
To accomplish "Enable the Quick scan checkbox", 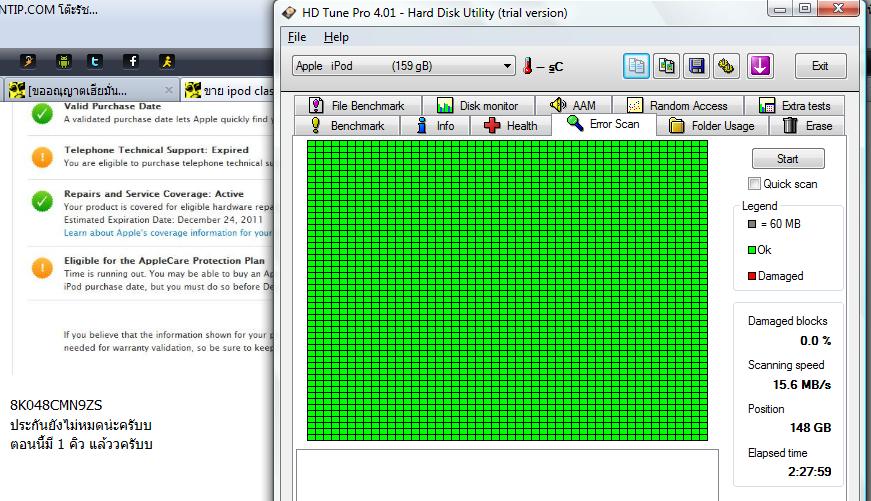I will tap(755, 184).
